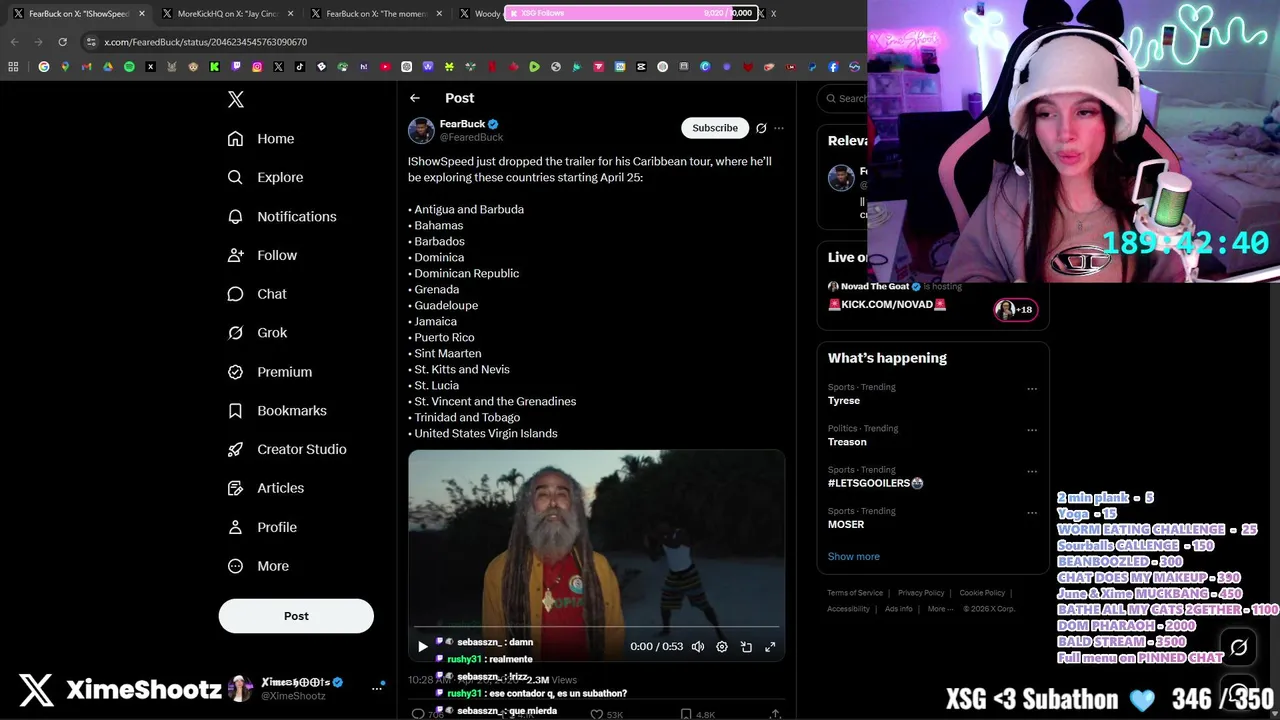Image resolution: width=1280 pixels, height=720 pixels.
Task: Open the Cookie Policy link
Action: [982, 593]
